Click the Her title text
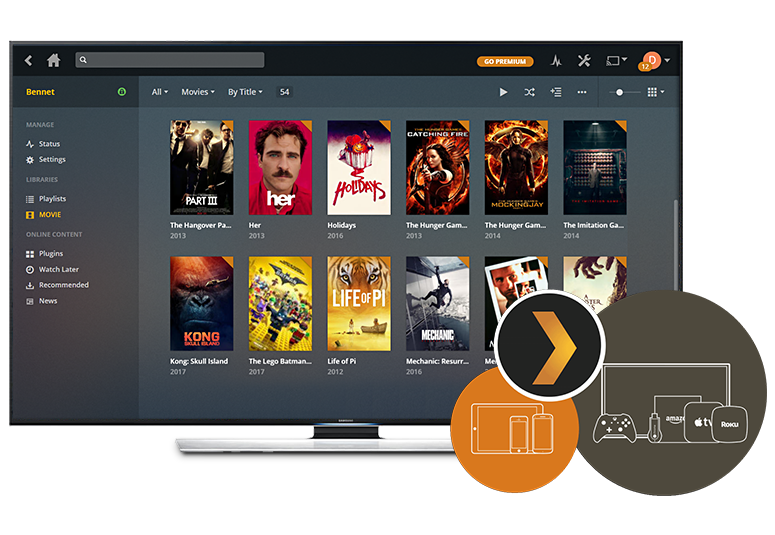The height and width of the screenshot is (535, 775). coord(255,225)
